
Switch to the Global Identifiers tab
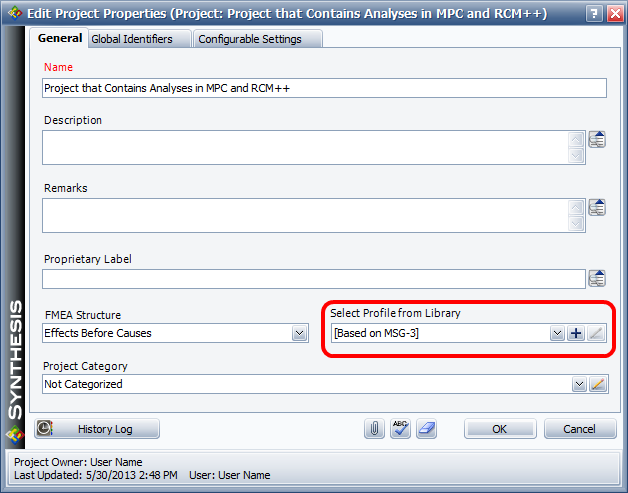131,39
